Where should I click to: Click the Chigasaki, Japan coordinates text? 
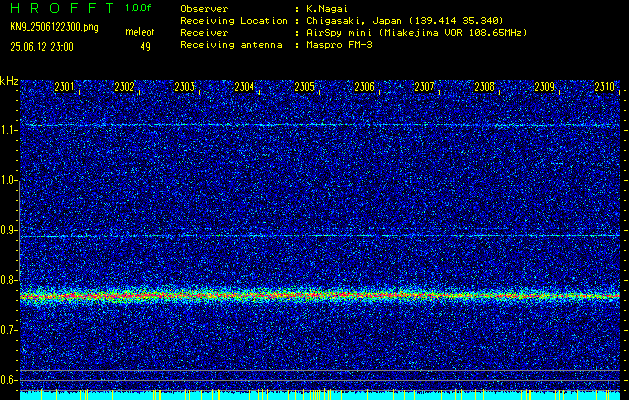point(405,20)
